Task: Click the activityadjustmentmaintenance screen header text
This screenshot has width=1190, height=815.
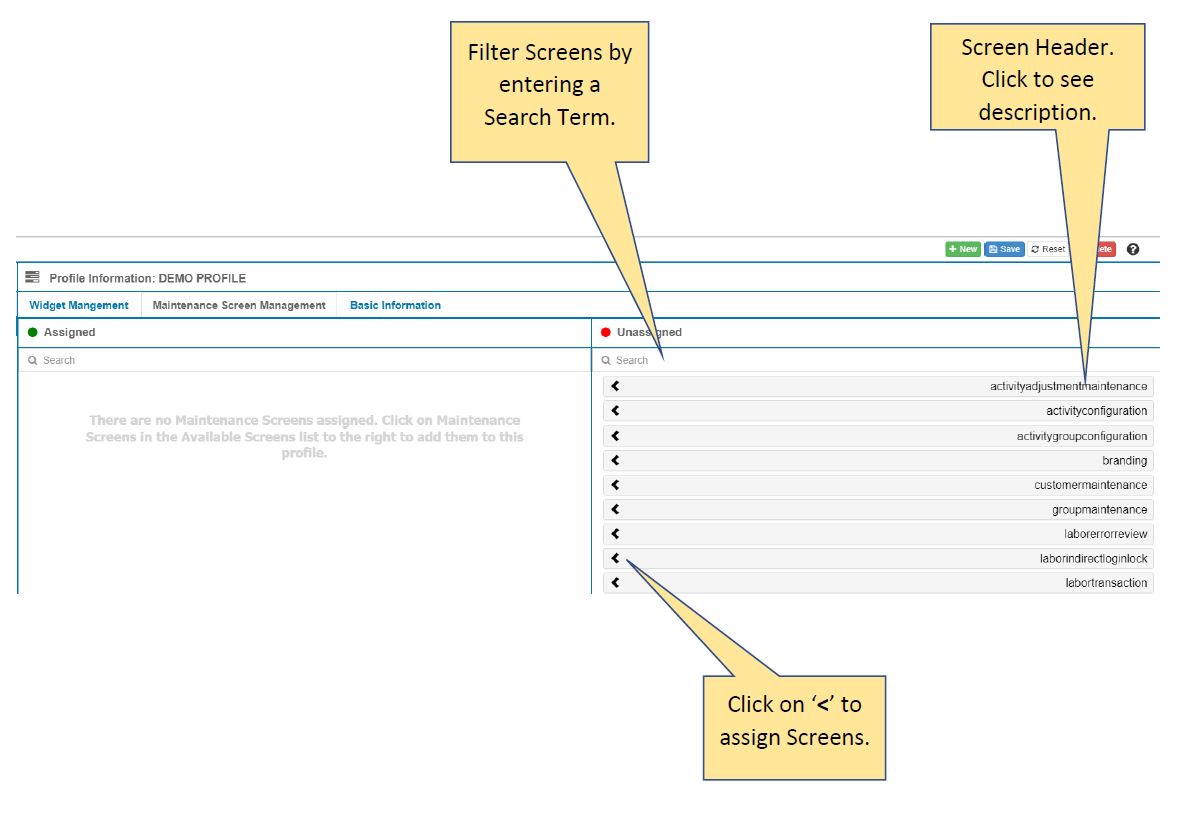Action: pyautogui.click(x=1068, y=386)
